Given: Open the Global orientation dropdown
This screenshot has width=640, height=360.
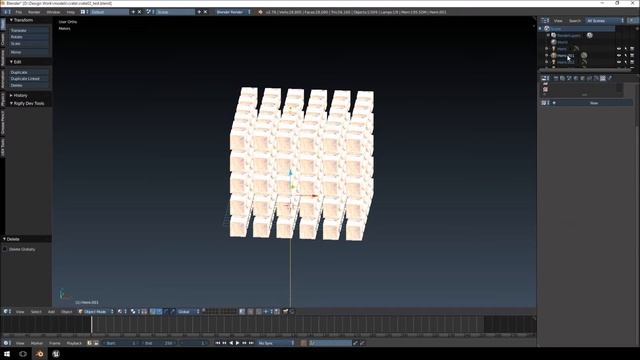Looking at the screenshot, I should point(189,311).
